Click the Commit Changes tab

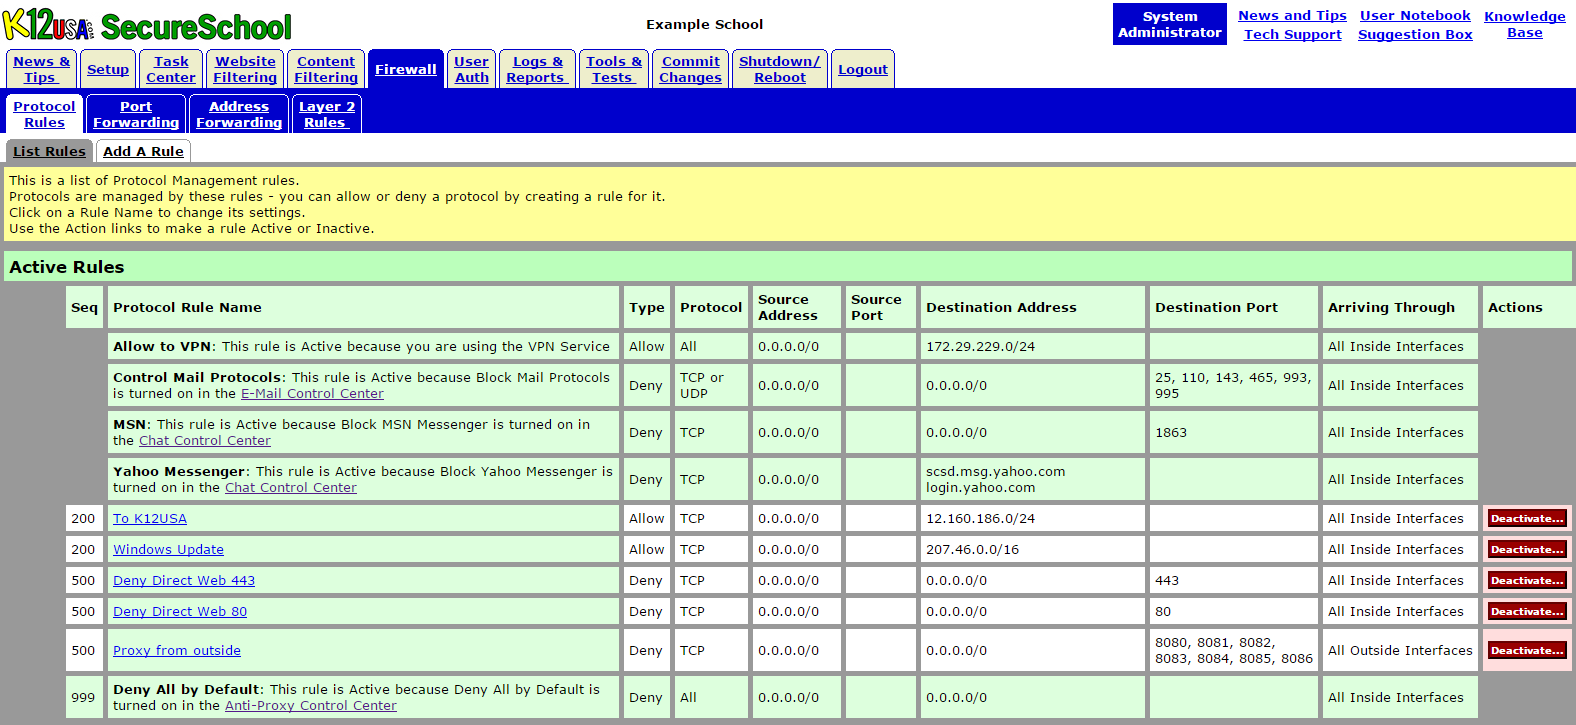point(691,69)
